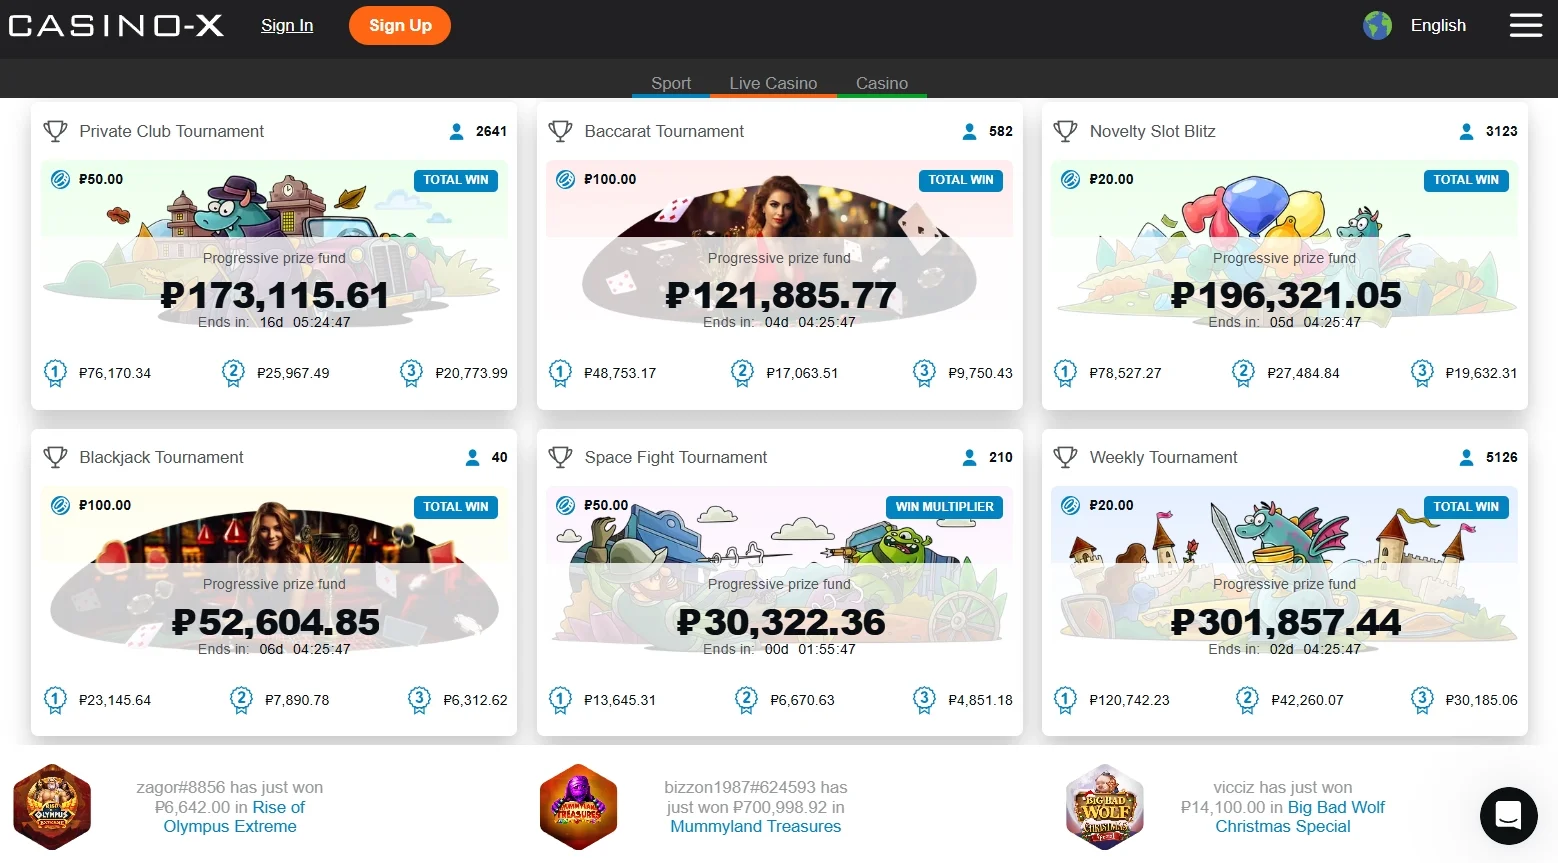
Task: Click the Rise of Olympus Extreme game icon
Action: [52, 807]
